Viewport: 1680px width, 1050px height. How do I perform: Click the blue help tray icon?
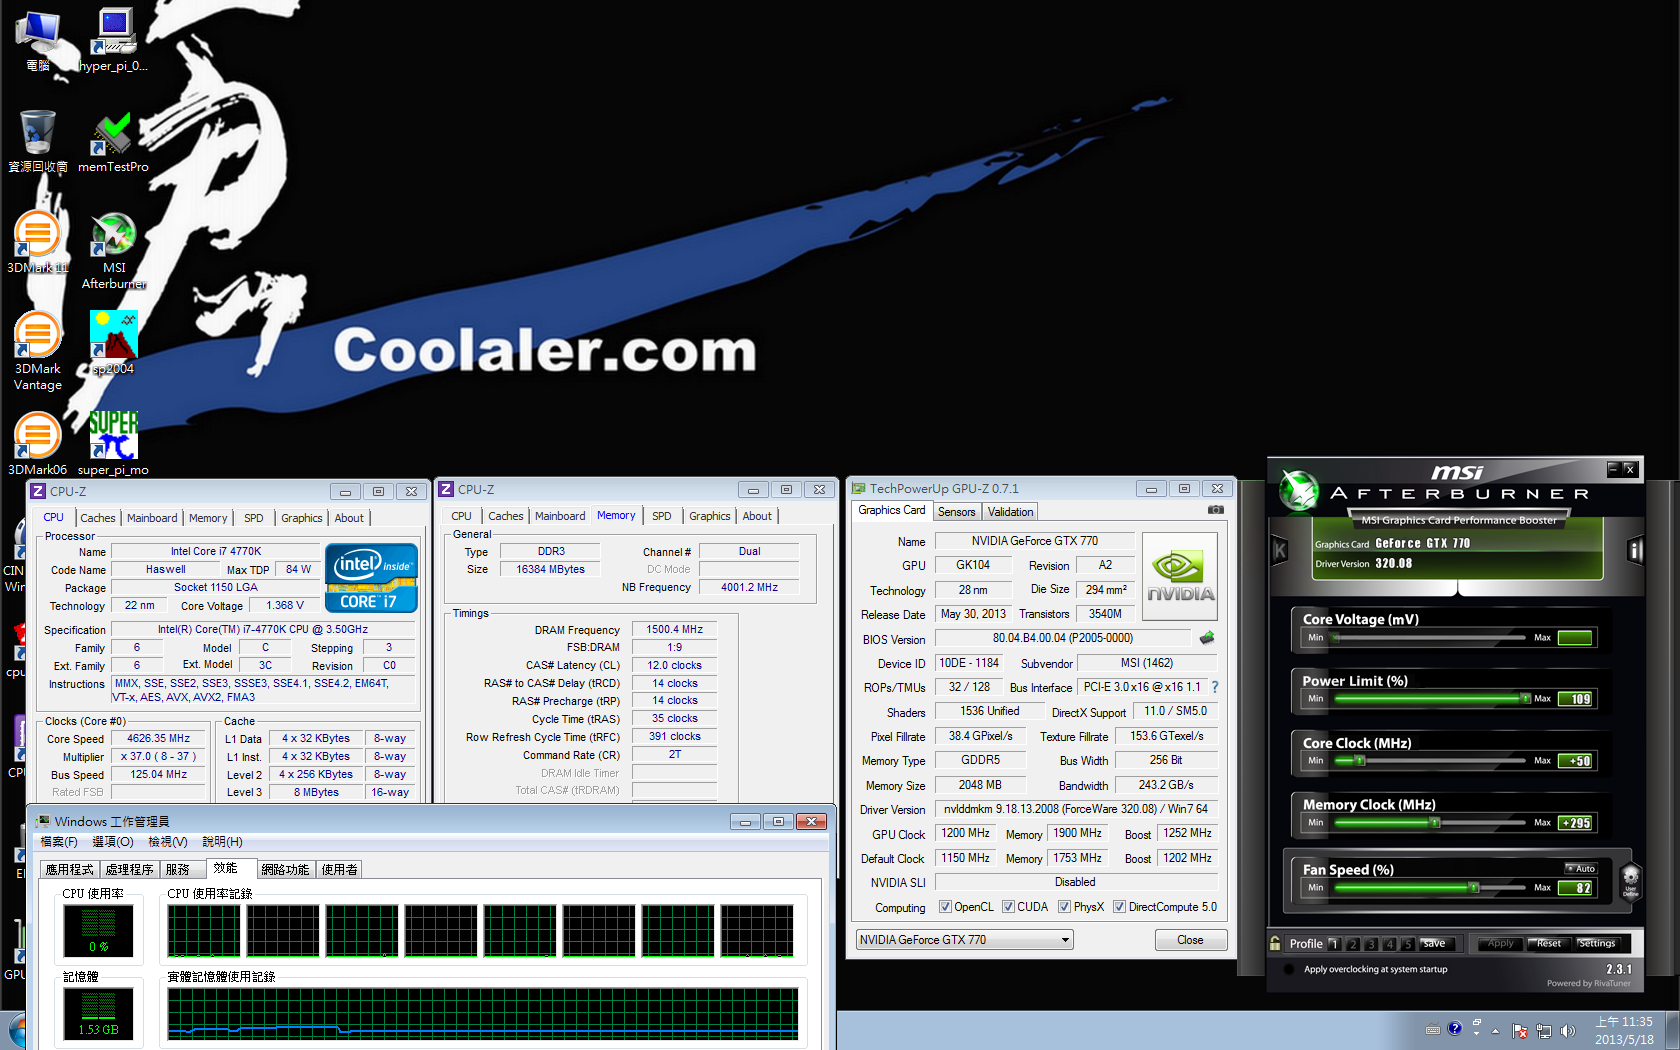tap(1455, 1028)
